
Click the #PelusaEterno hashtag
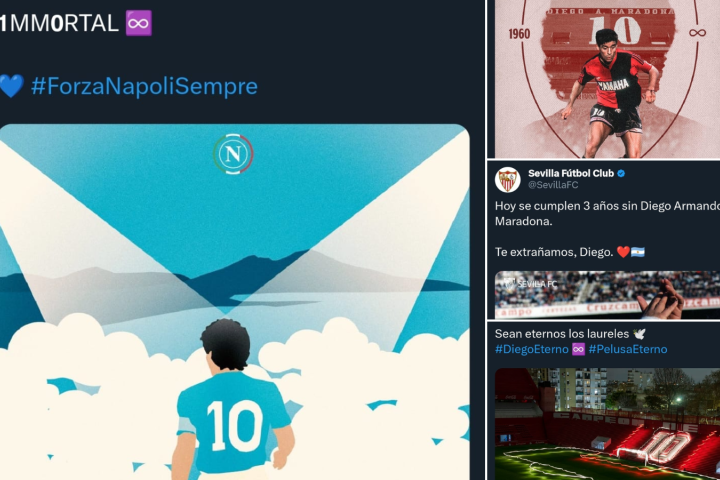(x=628, y=349)
